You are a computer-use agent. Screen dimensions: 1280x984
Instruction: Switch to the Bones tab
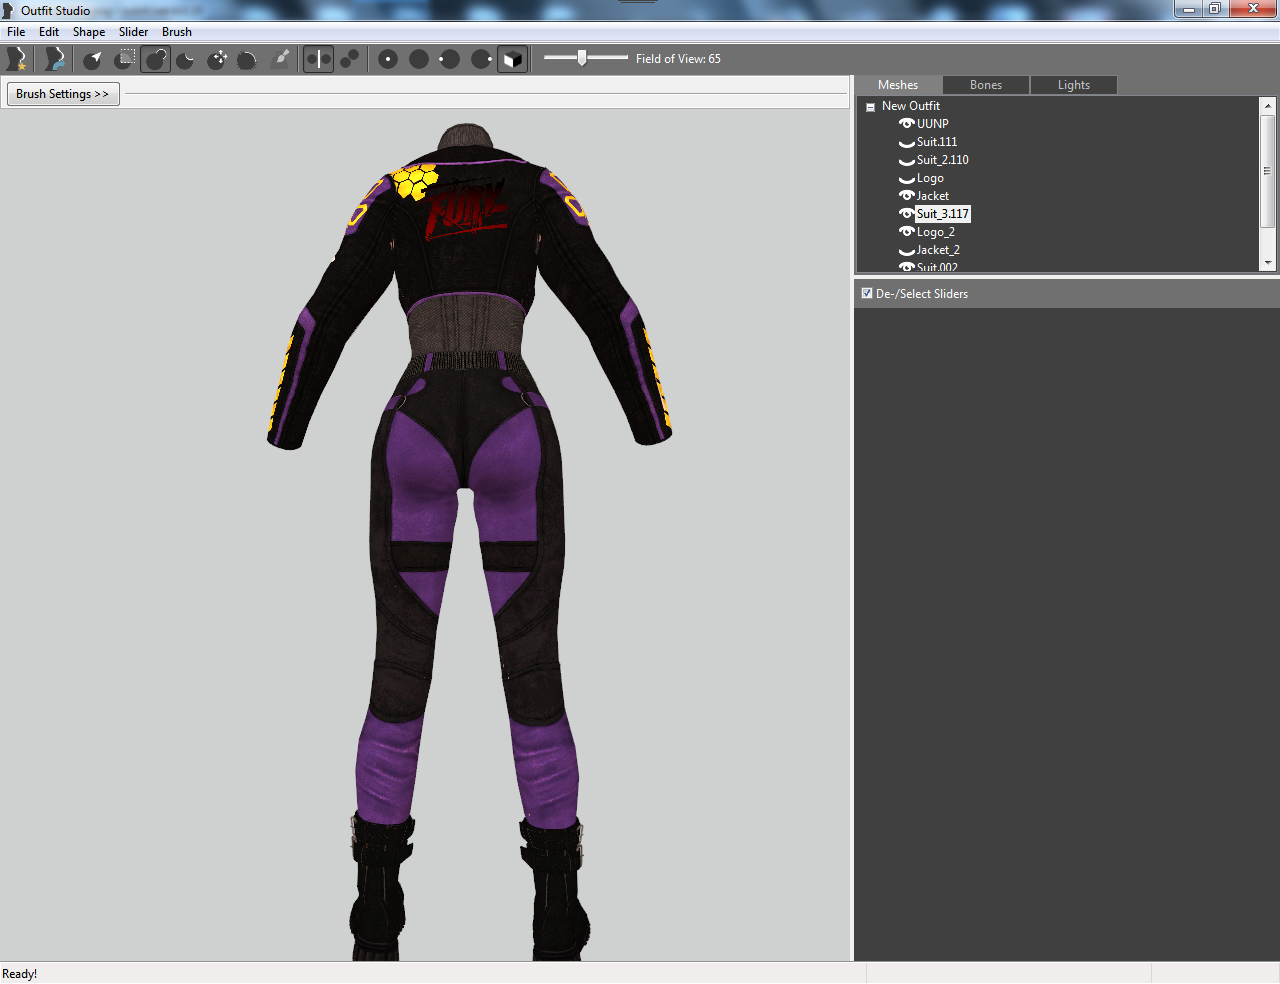pos(986,85)
